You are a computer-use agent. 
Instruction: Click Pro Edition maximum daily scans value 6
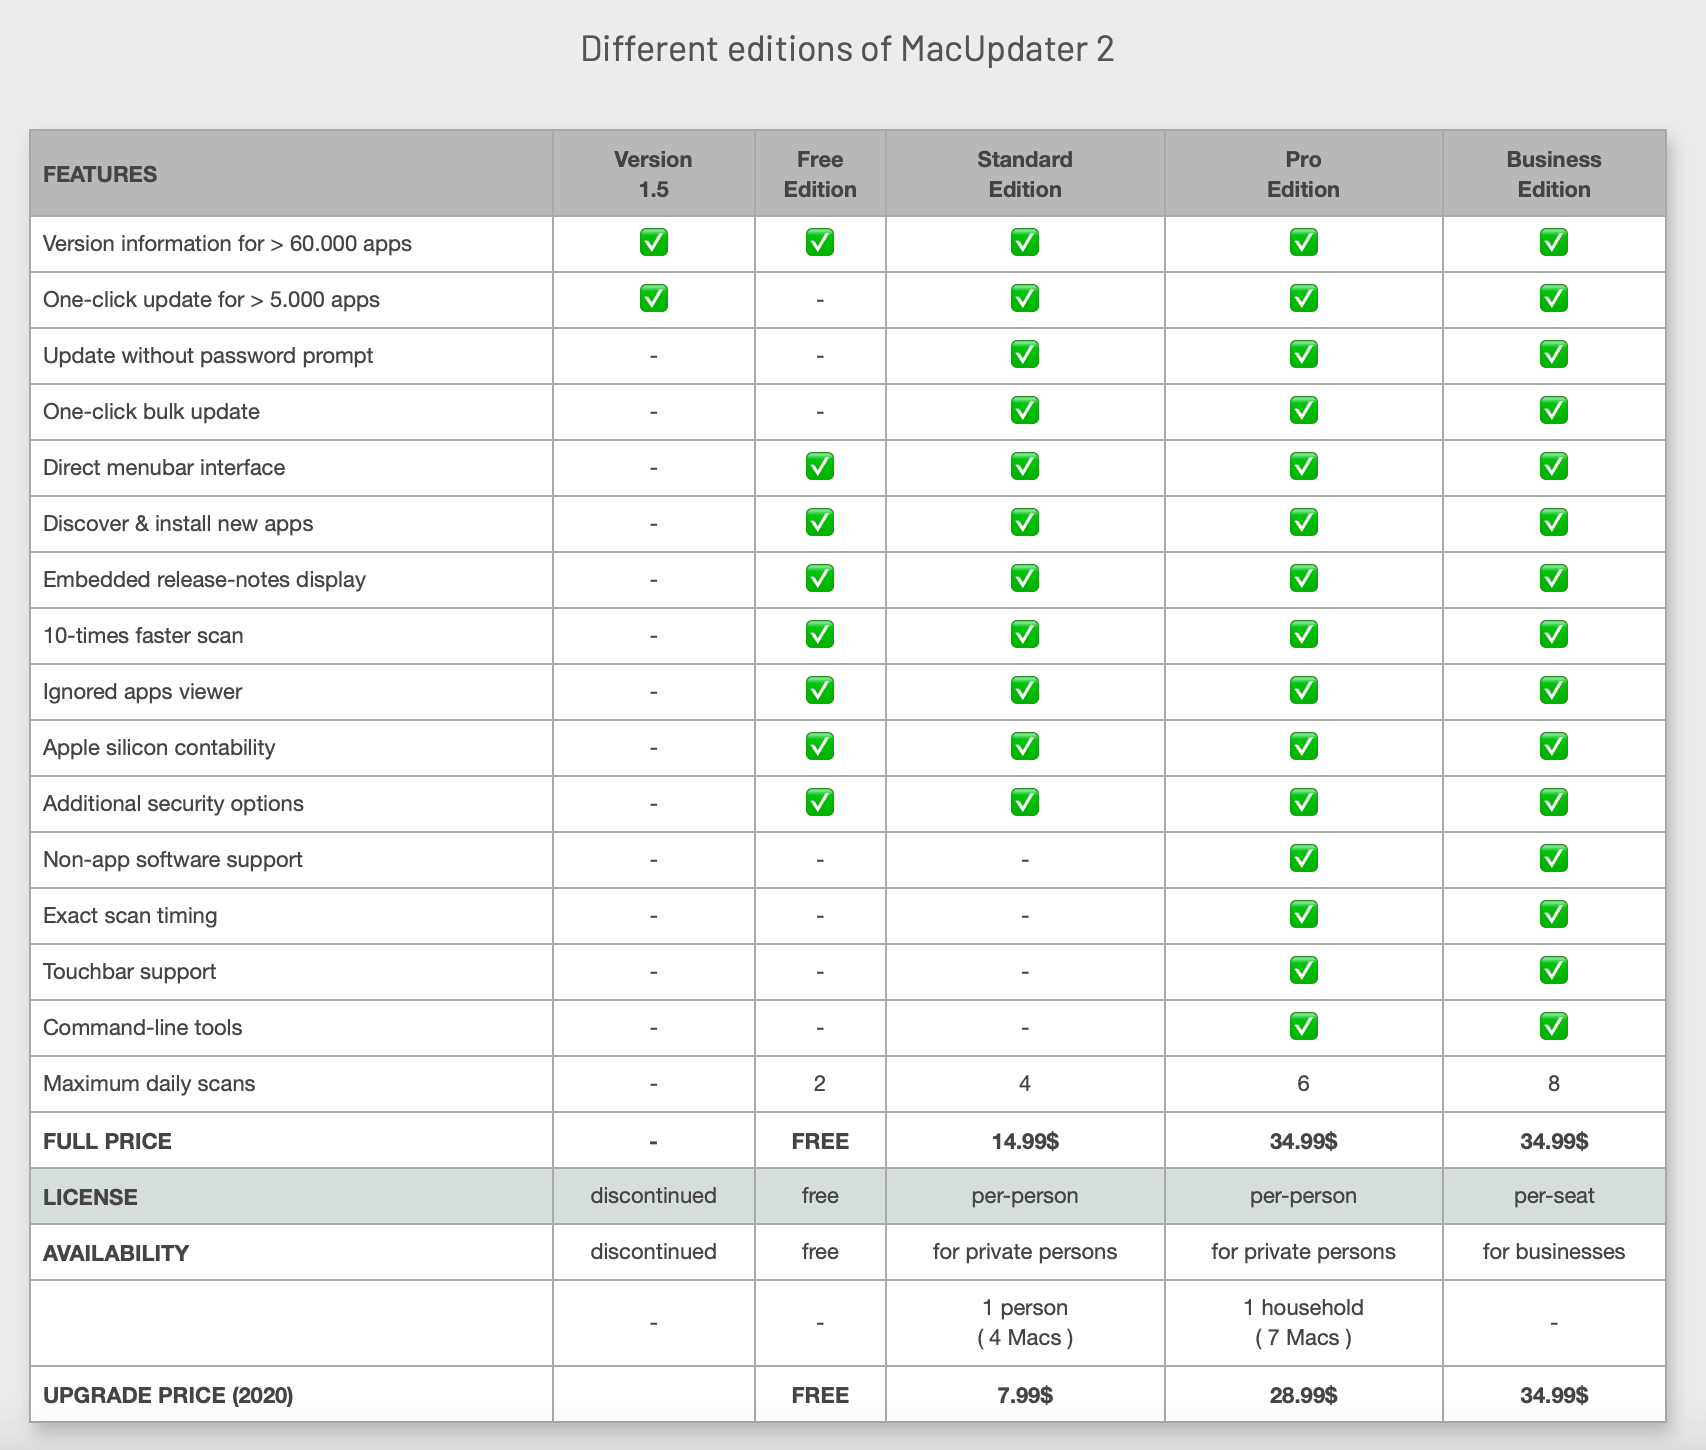click(x=1303, y=1084)
